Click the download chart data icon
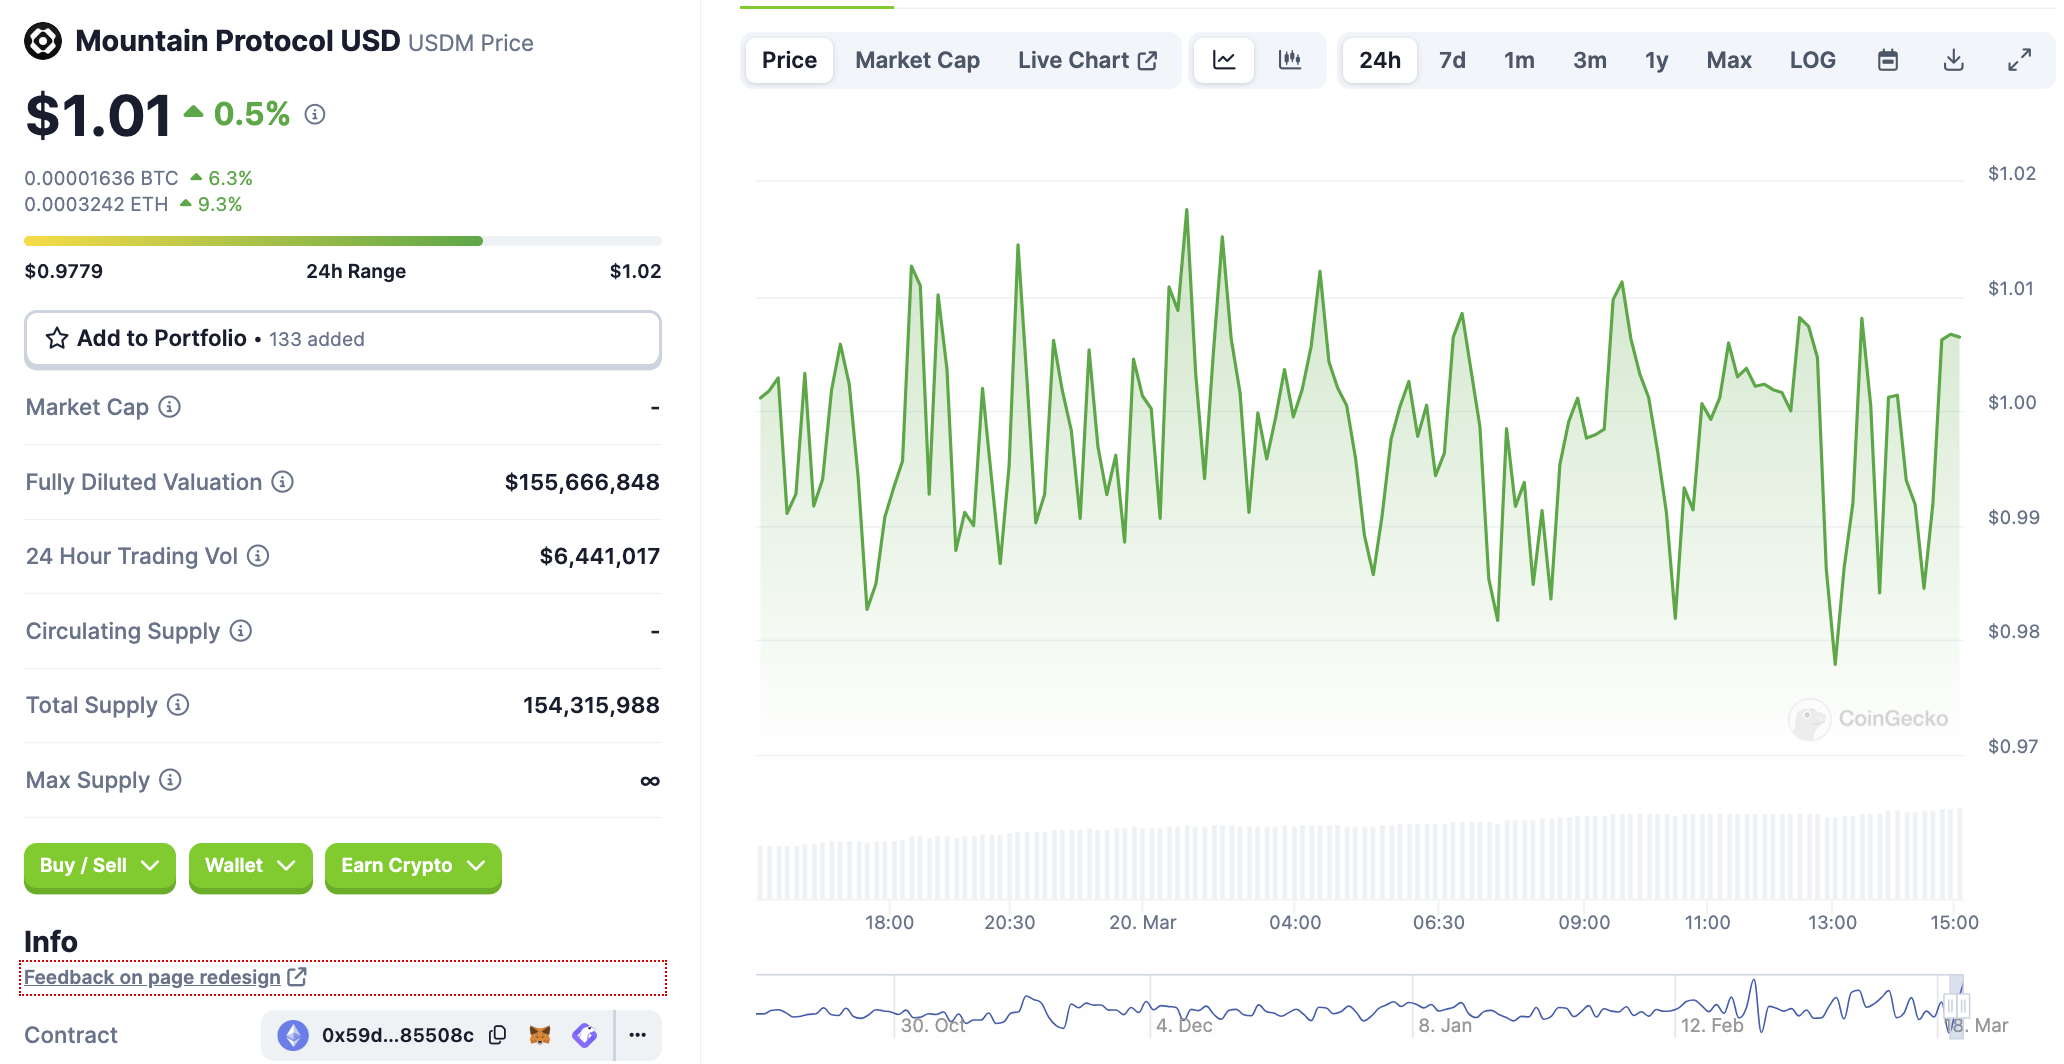2064x1064 pixels. pyautogui.click(x=1953, y=60)
